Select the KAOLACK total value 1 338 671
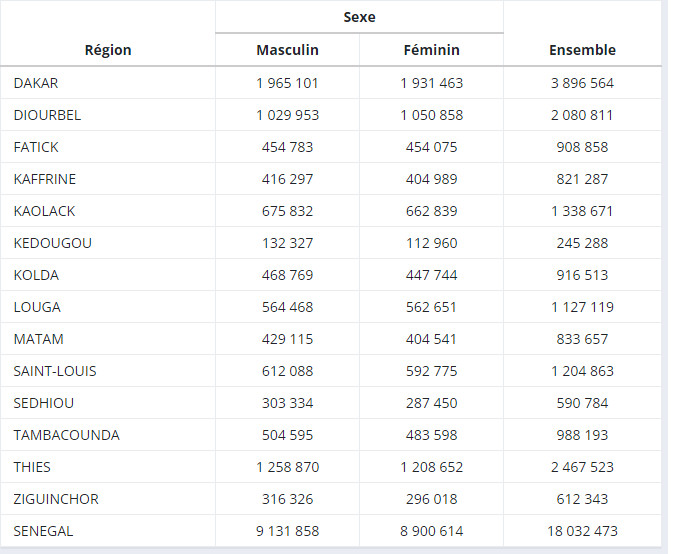The height and width of the screenshot is (554, 675). tap(582, 211)
